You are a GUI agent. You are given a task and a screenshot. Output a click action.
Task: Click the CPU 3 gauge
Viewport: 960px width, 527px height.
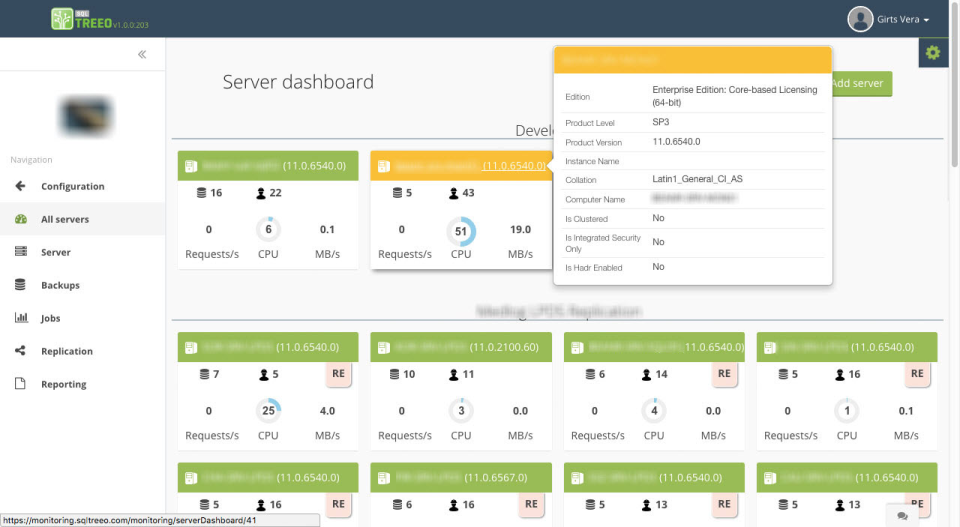pyautogui.click(x=461, y=411)
